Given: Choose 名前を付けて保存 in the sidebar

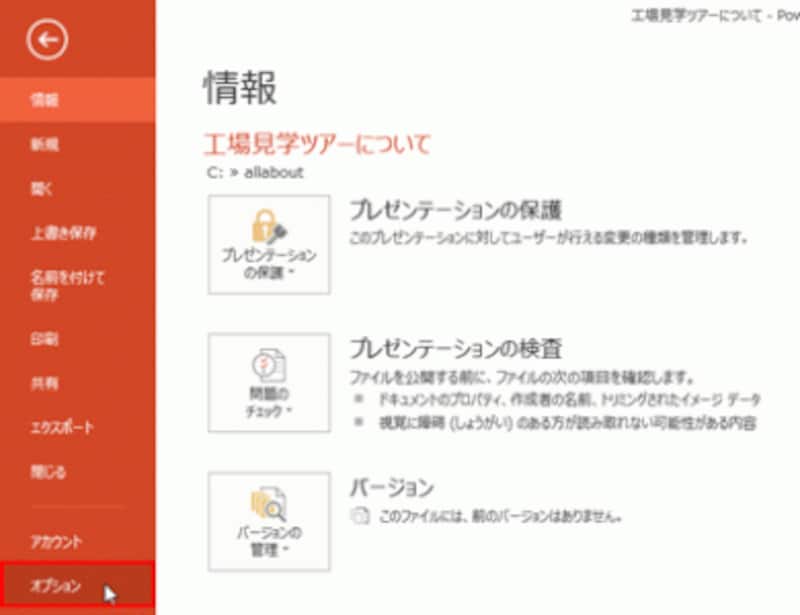Looking at the screenshot, I should (x=78, y=286).
